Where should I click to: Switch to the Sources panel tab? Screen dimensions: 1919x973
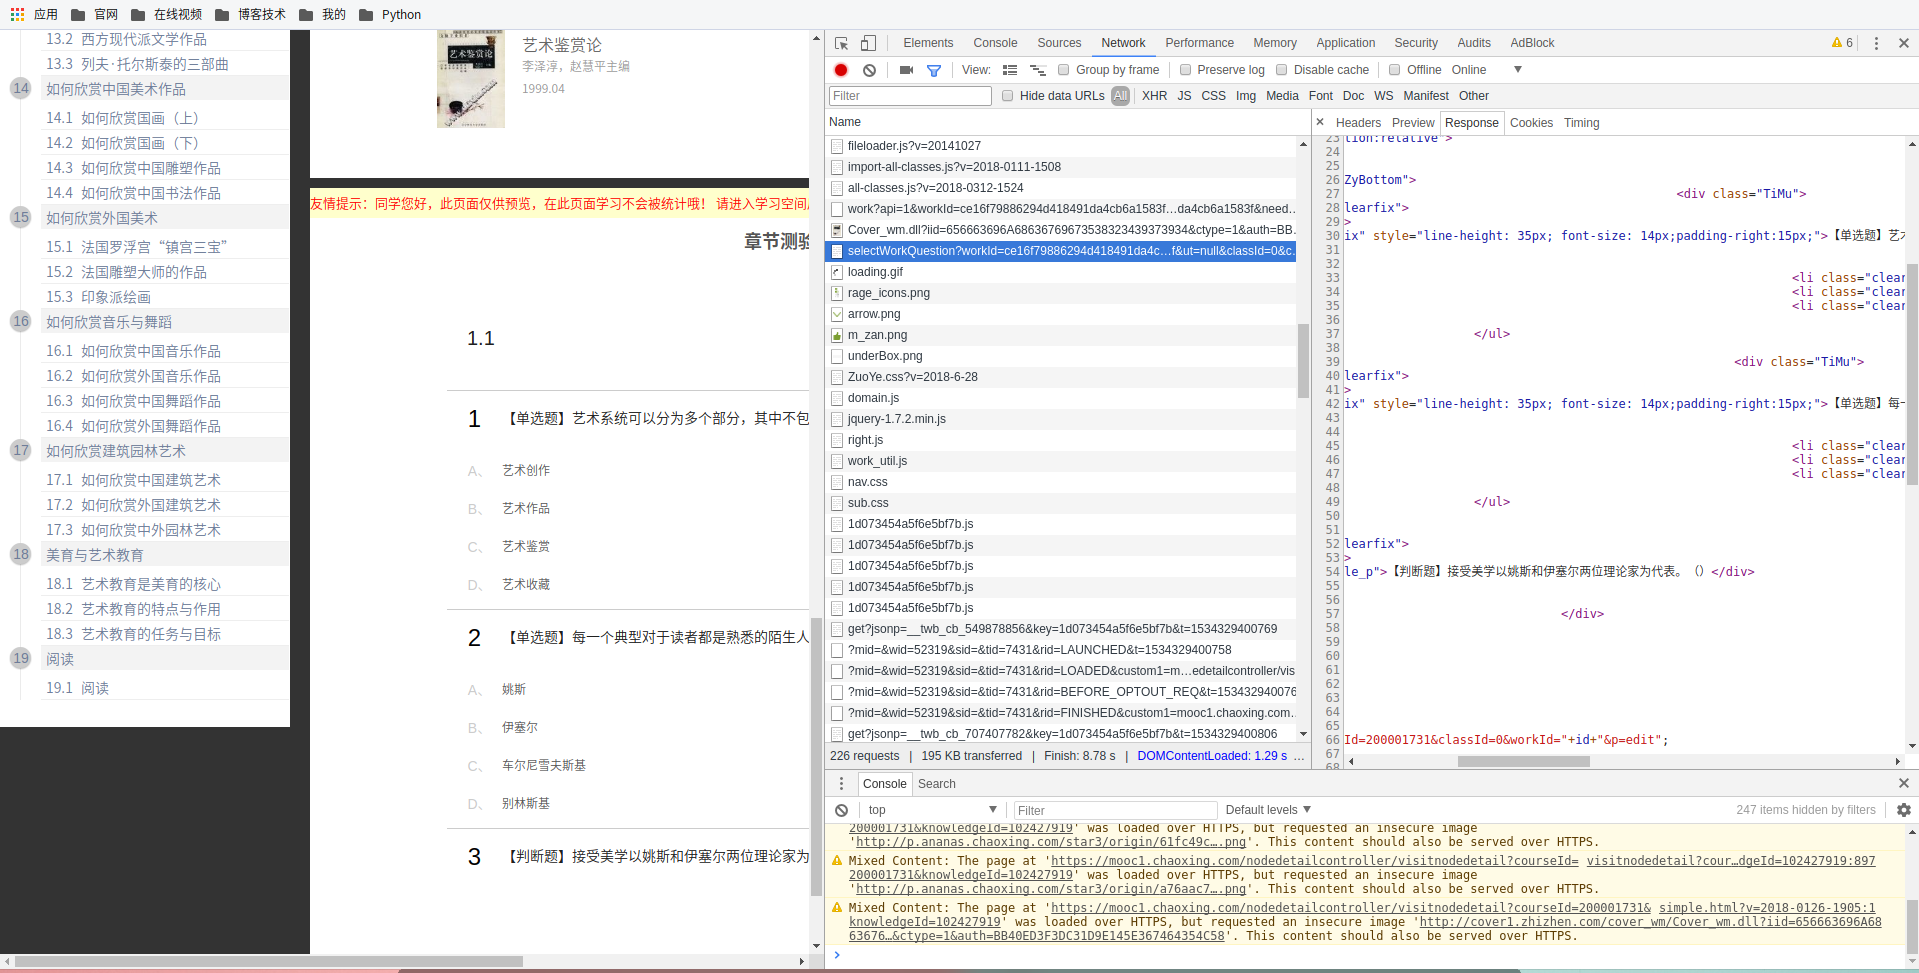click(x=1059, y=43)
